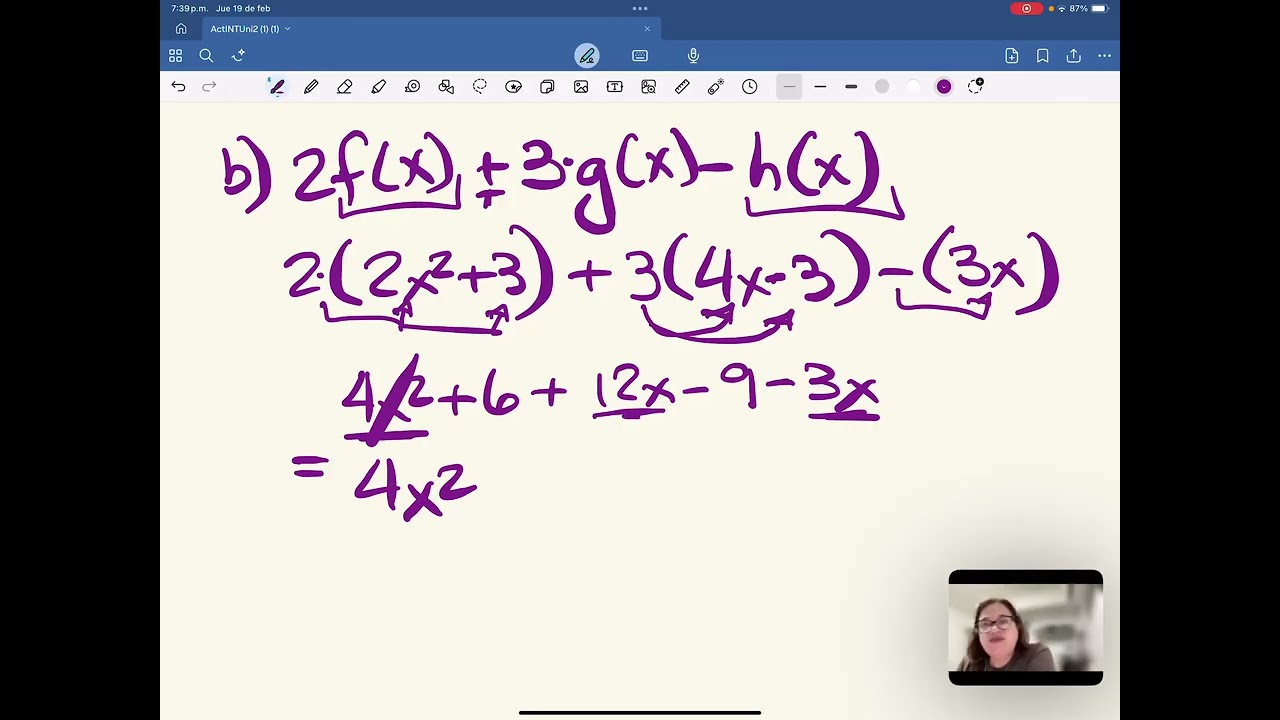Select the text box tool
The image size is (1280, 720).
pos(615,87)
